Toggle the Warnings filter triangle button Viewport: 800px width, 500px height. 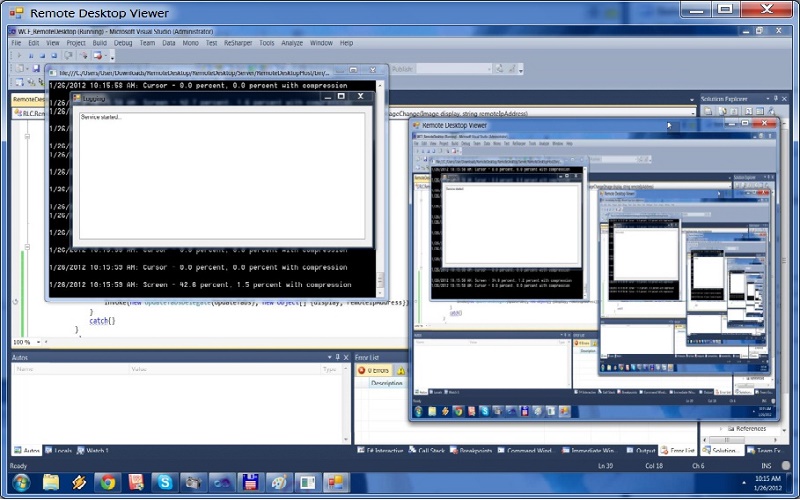[401, 370]
